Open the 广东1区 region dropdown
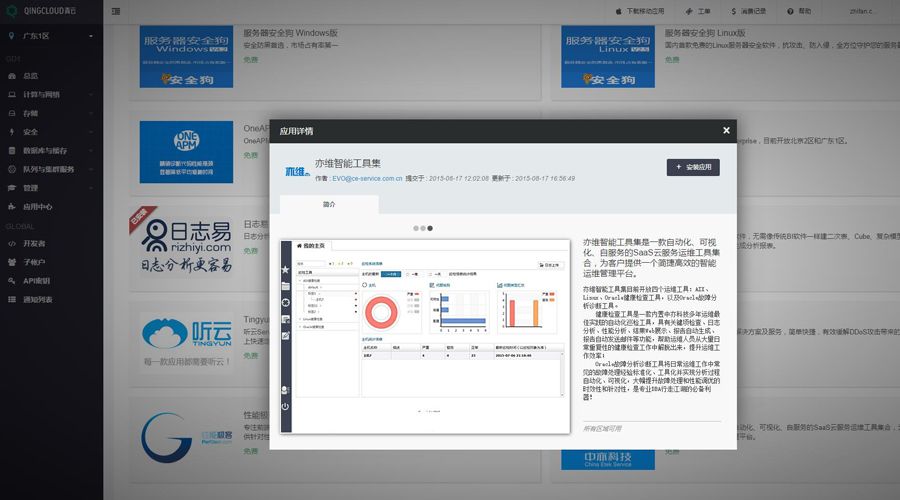 pos(50,35)
